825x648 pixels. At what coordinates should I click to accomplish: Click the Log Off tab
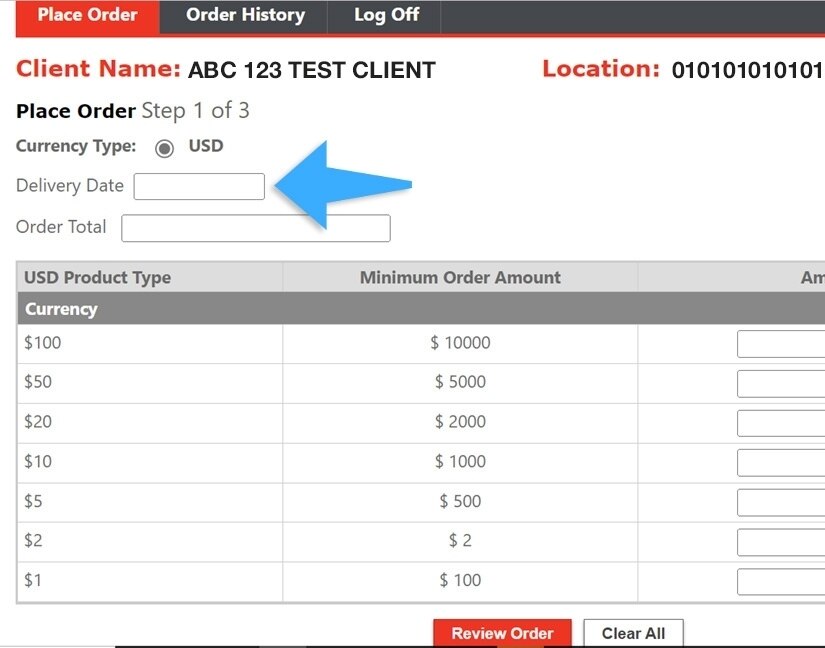coord(383,15)
